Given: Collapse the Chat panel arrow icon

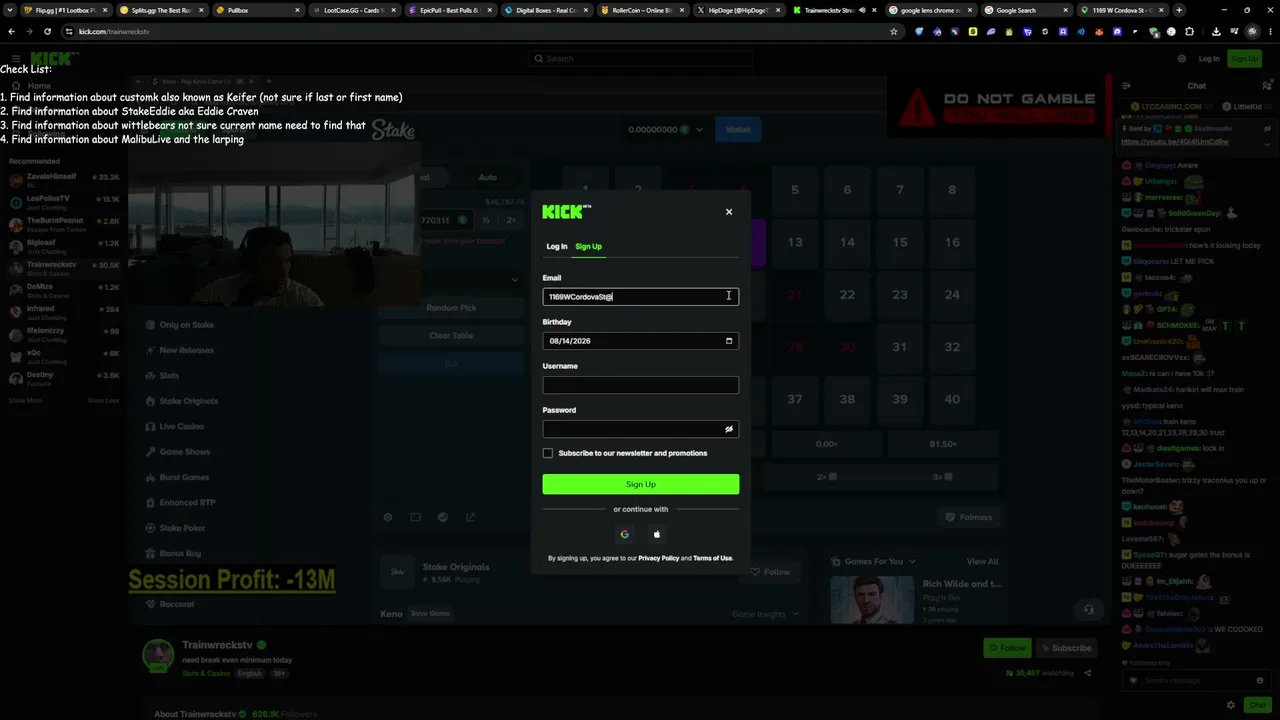Looking at the screenshot, I should coord(1126,86).
